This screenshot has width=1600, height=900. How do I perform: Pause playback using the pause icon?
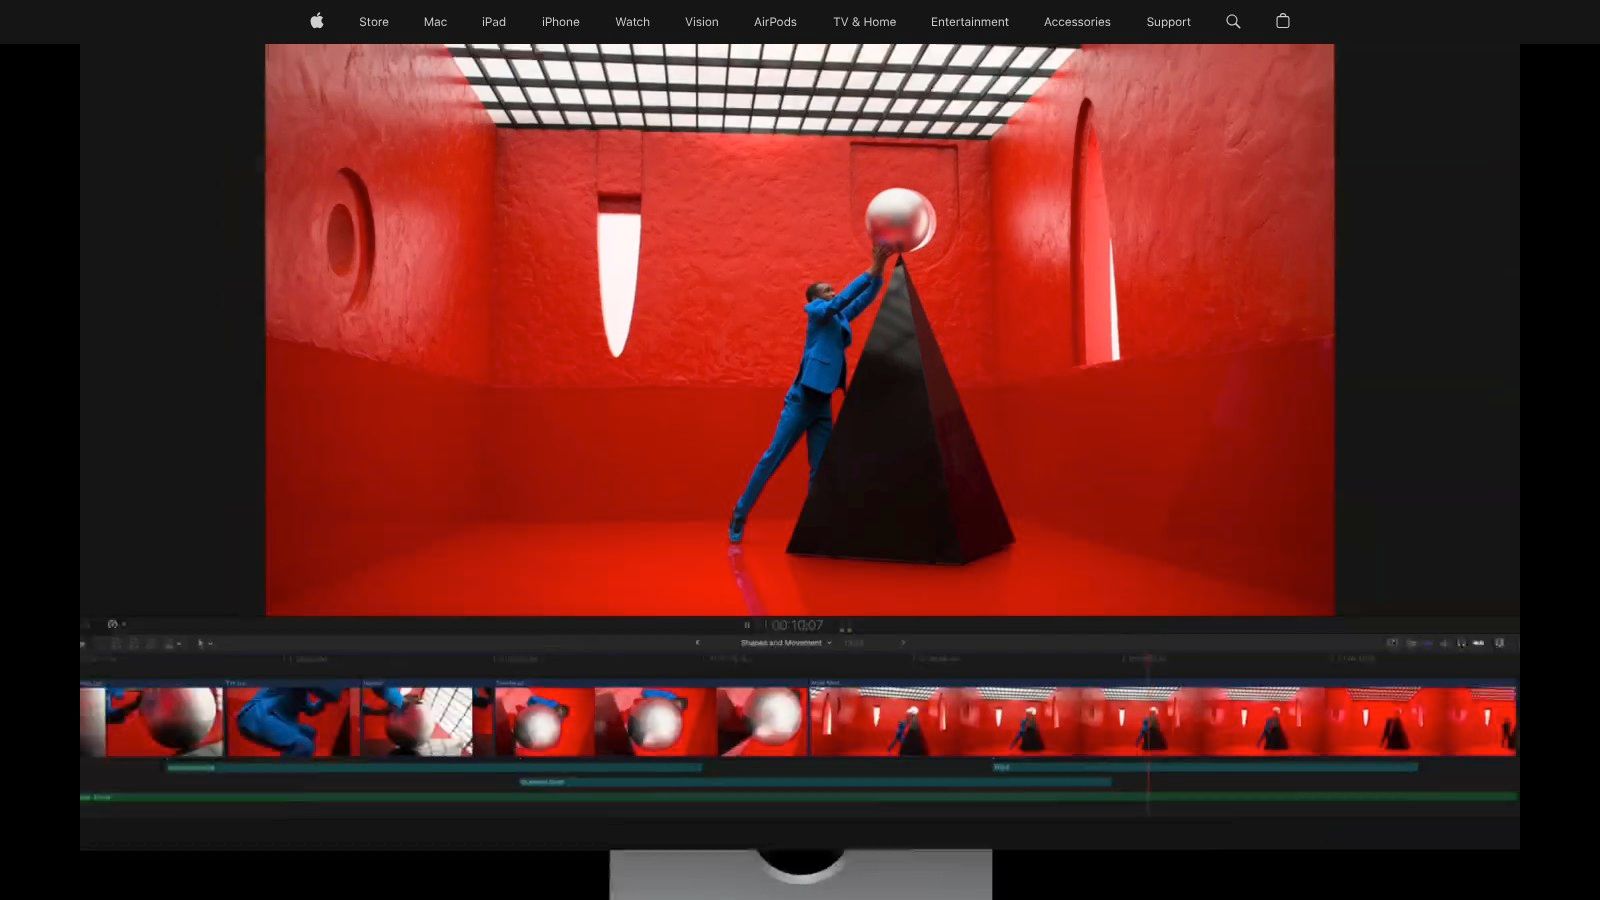point(747,625)
